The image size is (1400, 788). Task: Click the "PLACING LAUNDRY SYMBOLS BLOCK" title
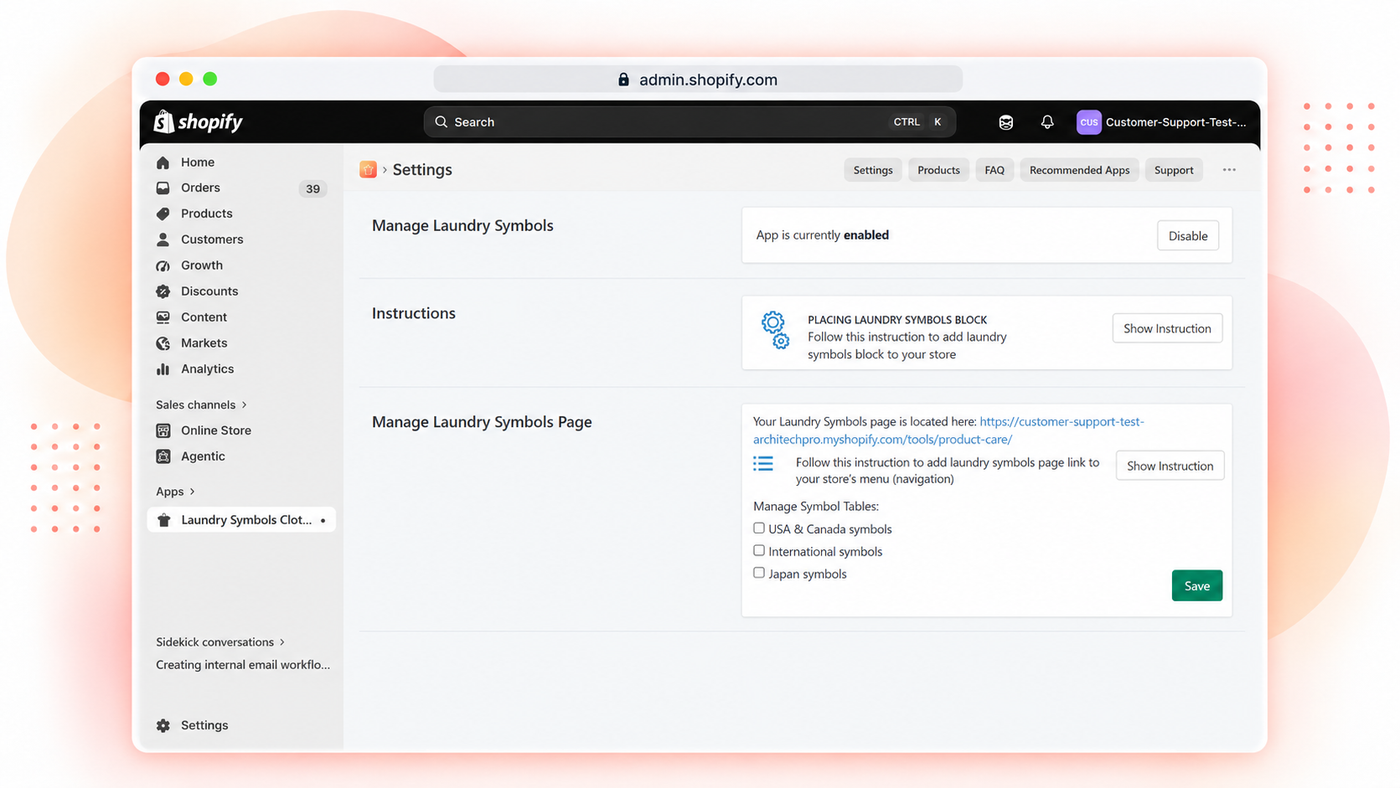click(897, 320)
